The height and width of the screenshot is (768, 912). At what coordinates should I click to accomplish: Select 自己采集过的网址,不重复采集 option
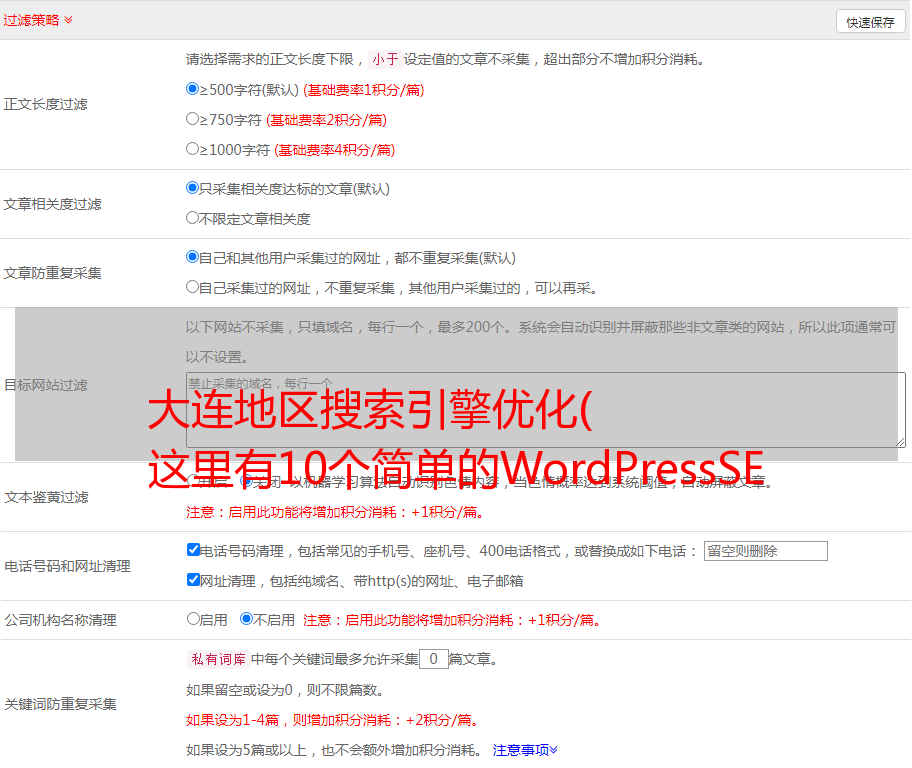[x=192, y=287]
